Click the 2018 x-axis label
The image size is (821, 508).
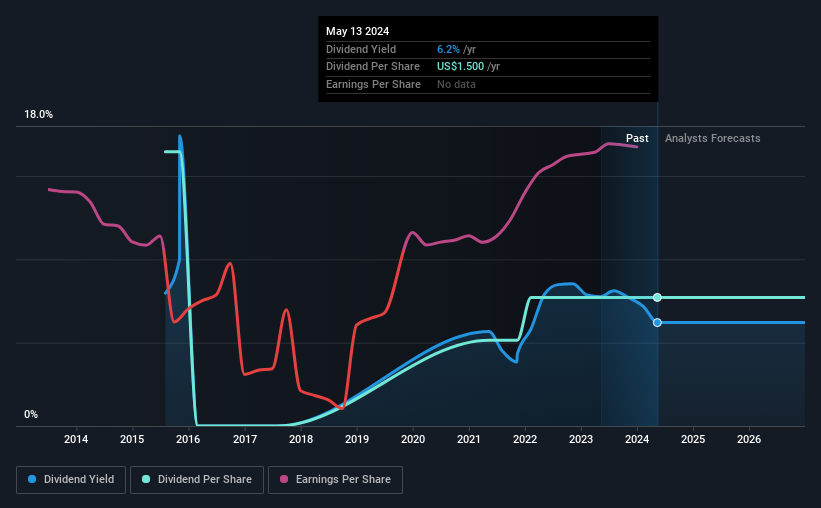tap(301, 439)
